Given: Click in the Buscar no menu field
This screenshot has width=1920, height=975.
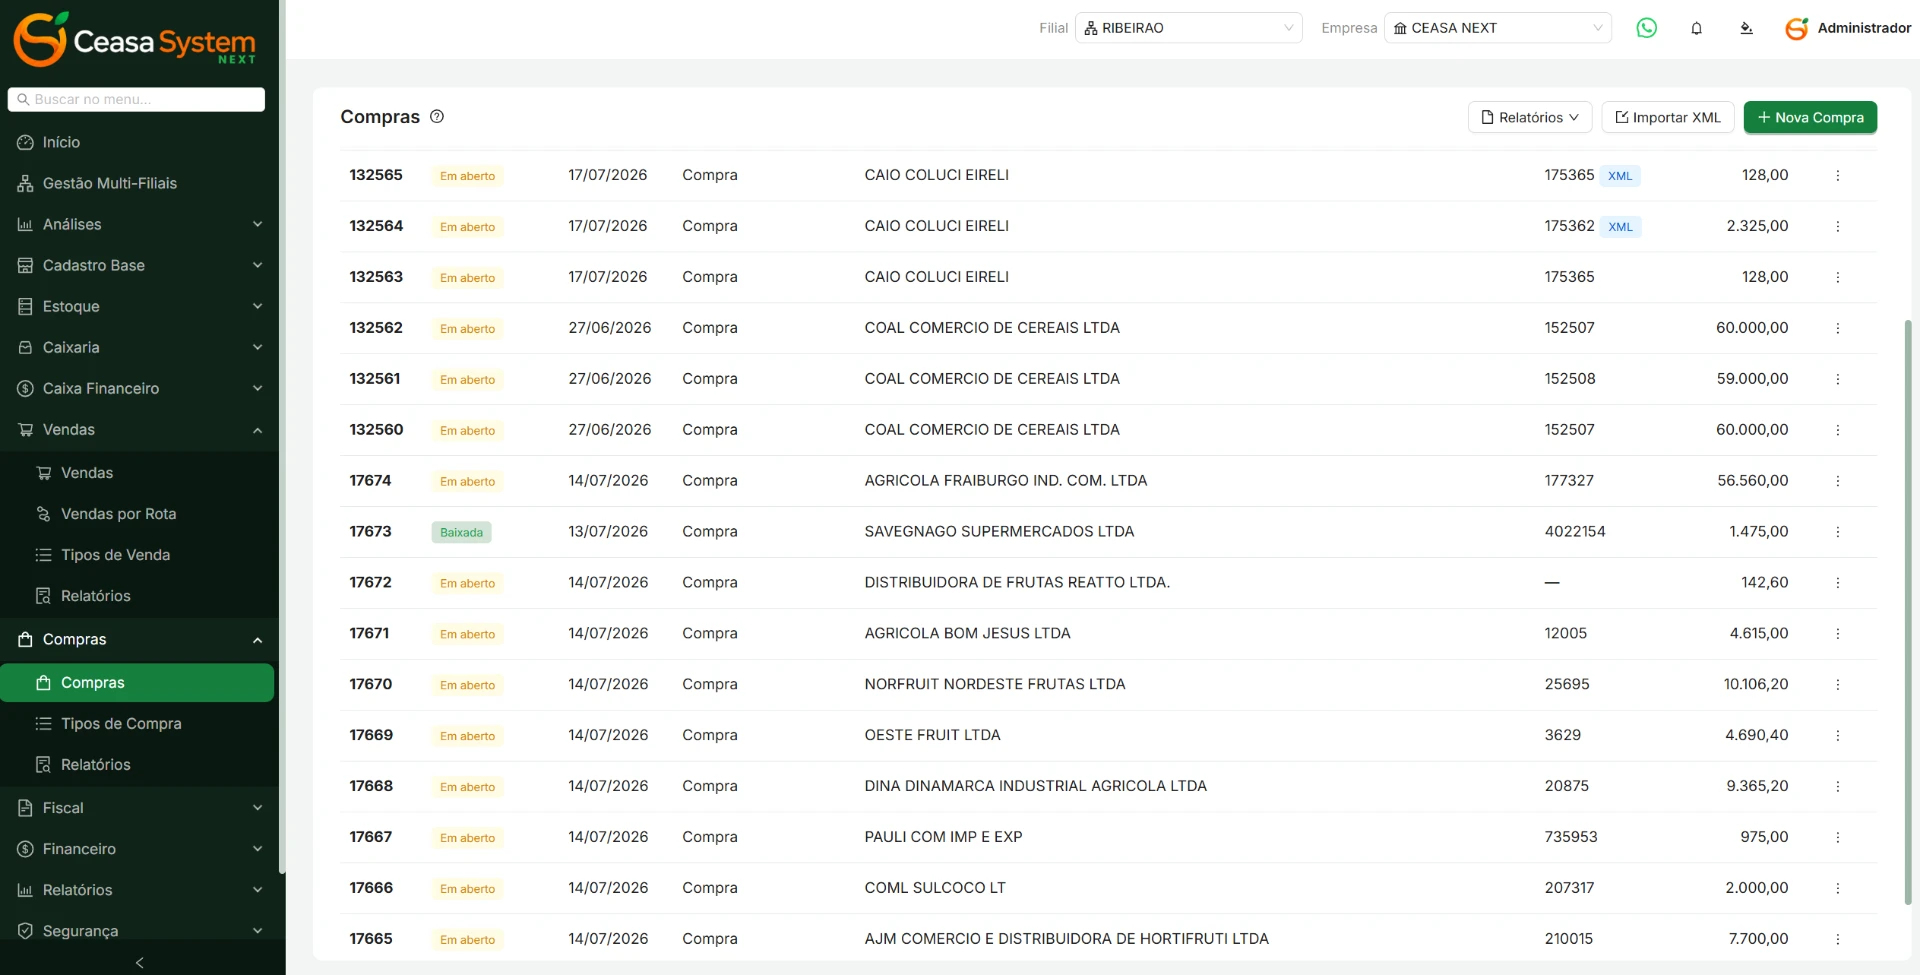Looking at the screenshot, I should coord(136,99).
